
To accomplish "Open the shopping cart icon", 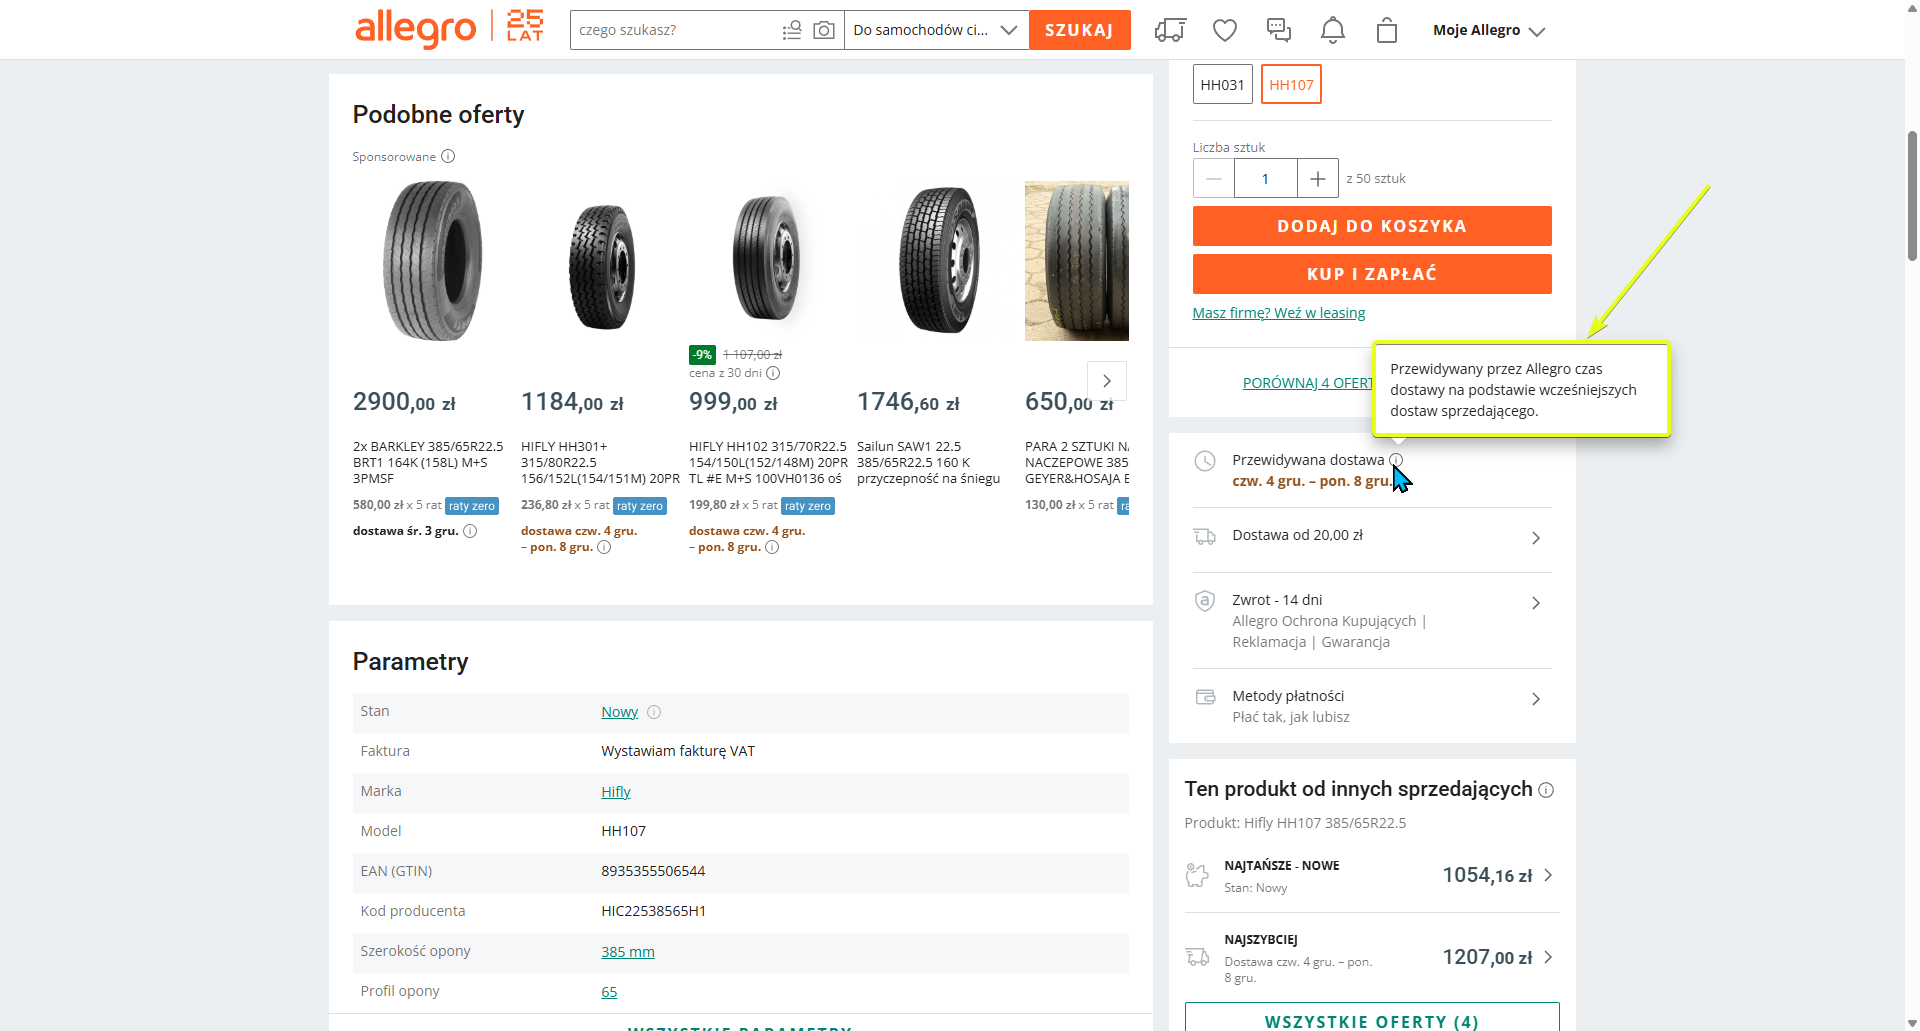I will click(x=1386, y=30).
